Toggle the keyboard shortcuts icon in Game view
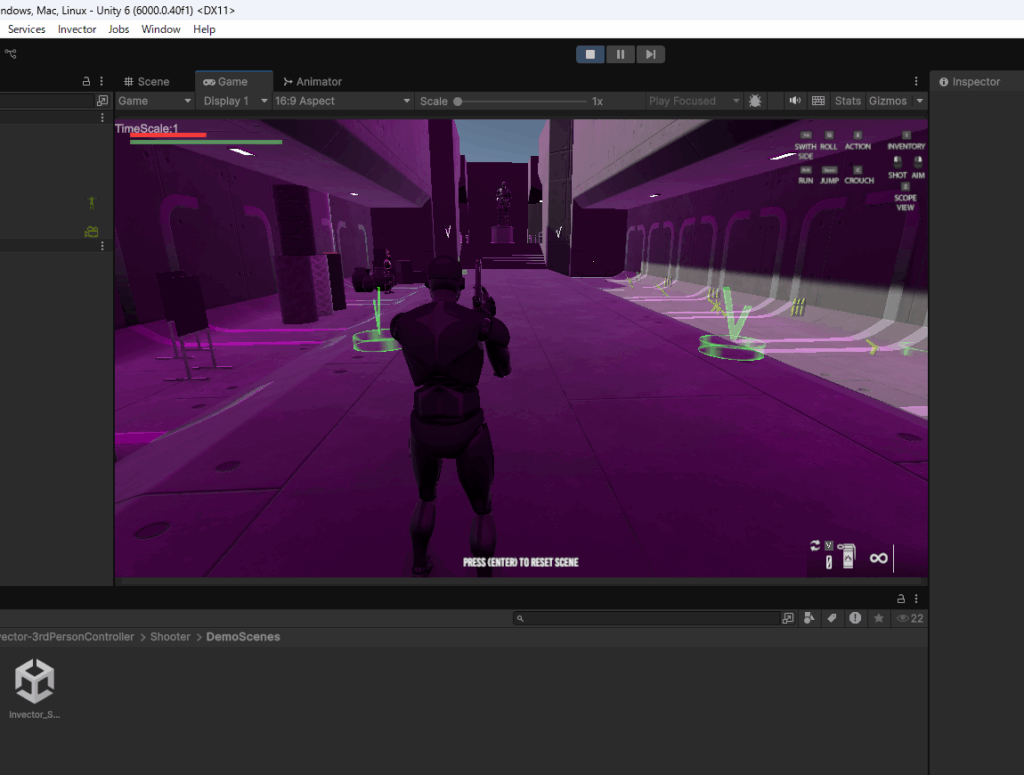 [x=819, y=101]
